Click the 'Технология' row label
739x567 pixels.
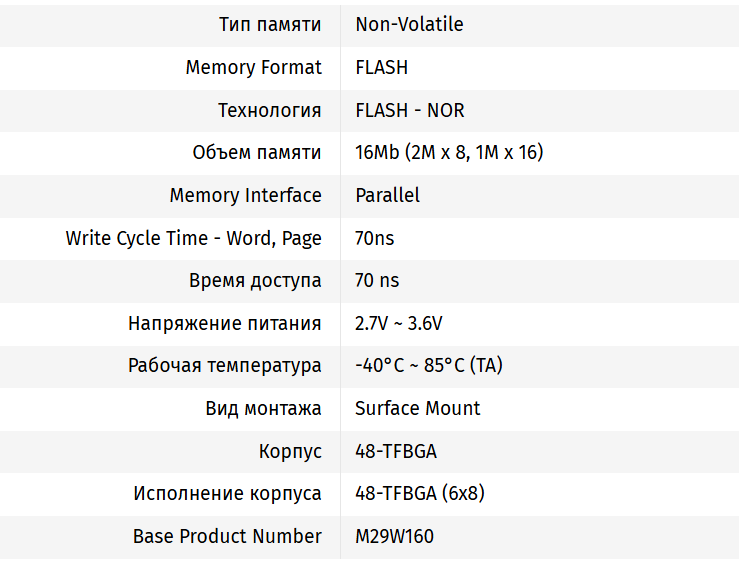[269, 110]
